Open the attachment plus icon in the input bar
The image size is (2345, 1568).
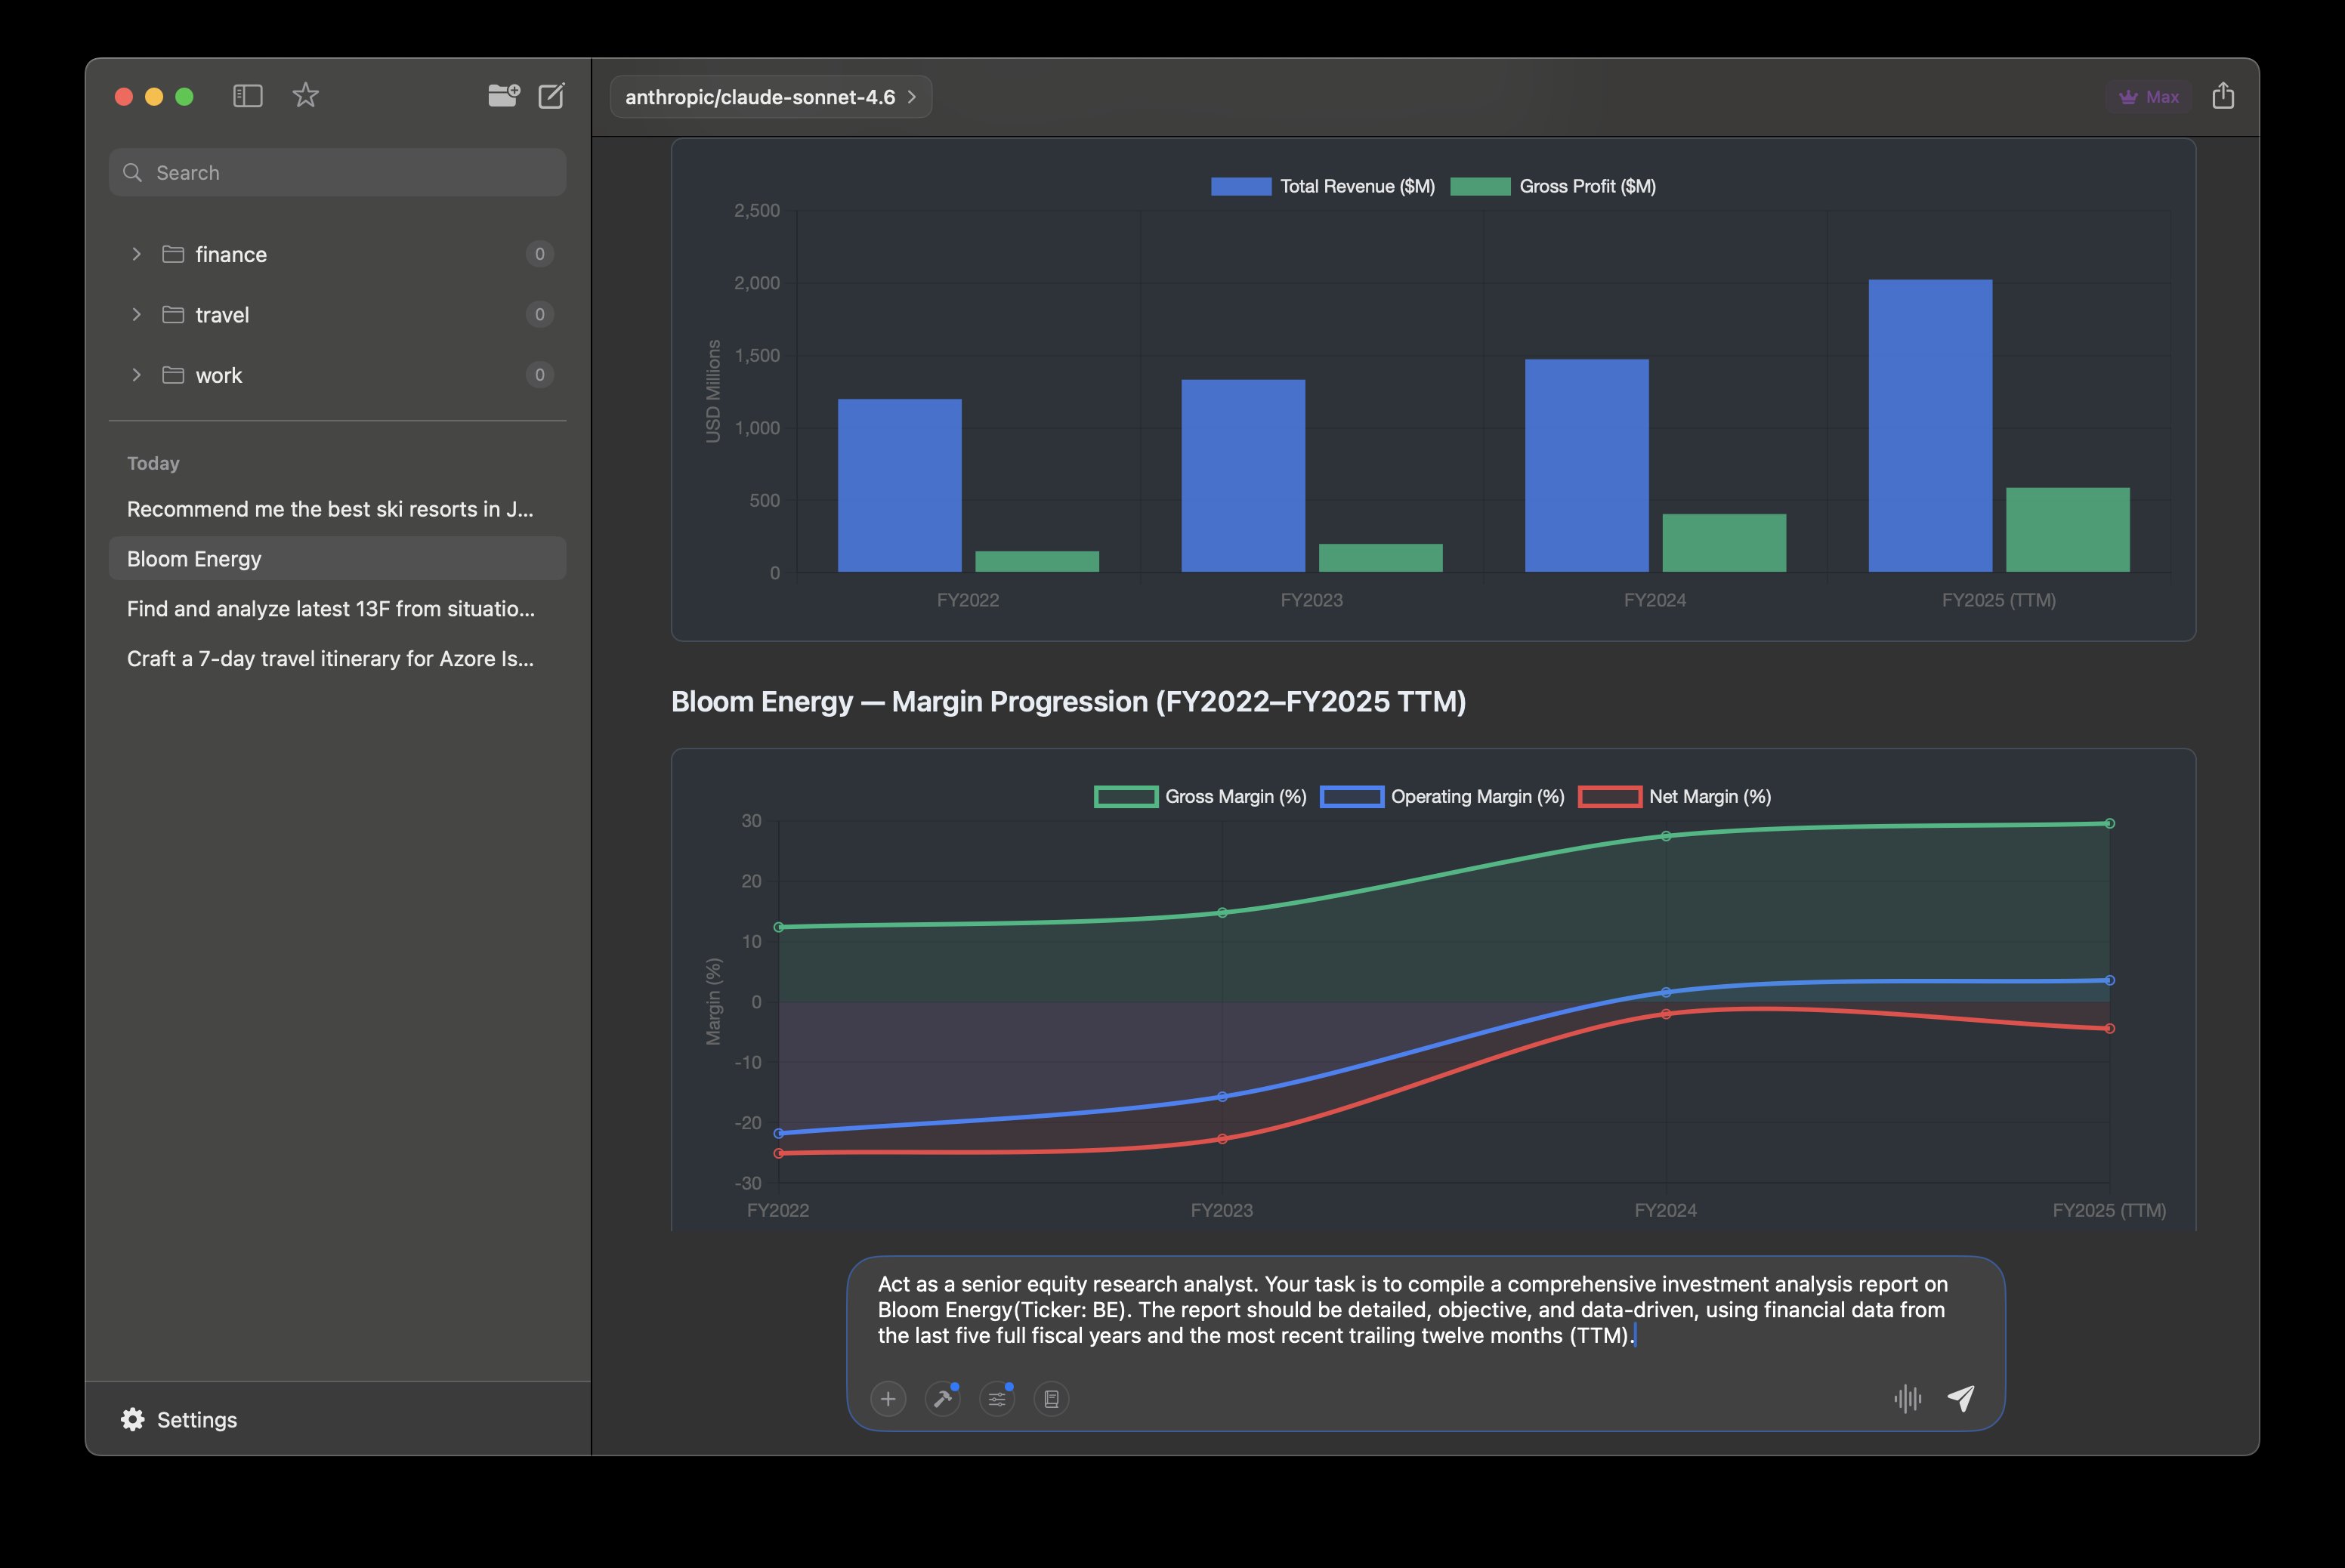(x=888, y=1399)
